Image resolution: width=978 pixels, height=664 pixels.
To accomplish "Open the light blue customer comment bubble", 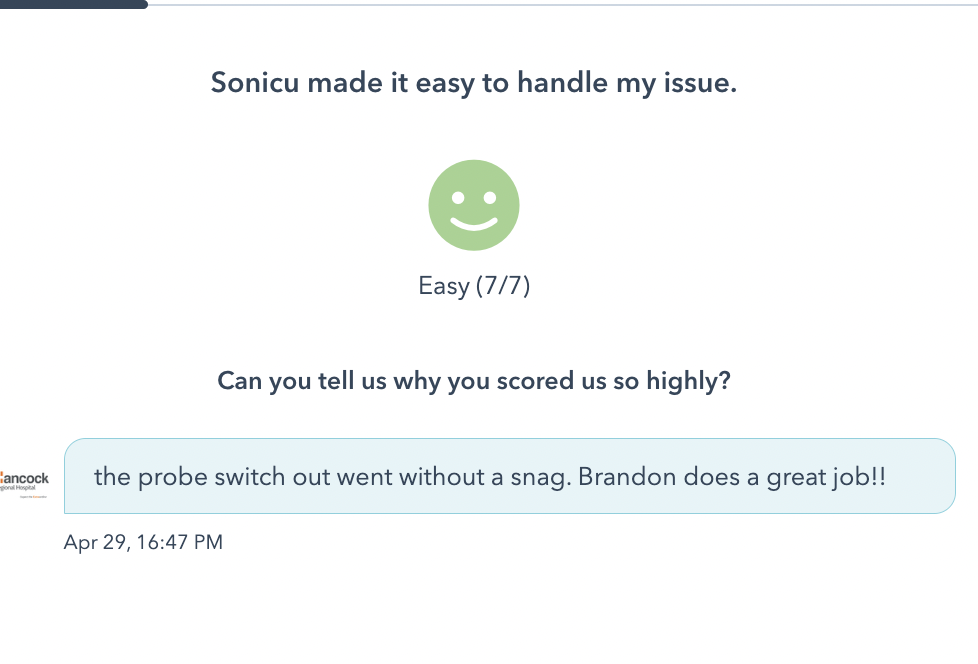I will (x=510, y=476).
